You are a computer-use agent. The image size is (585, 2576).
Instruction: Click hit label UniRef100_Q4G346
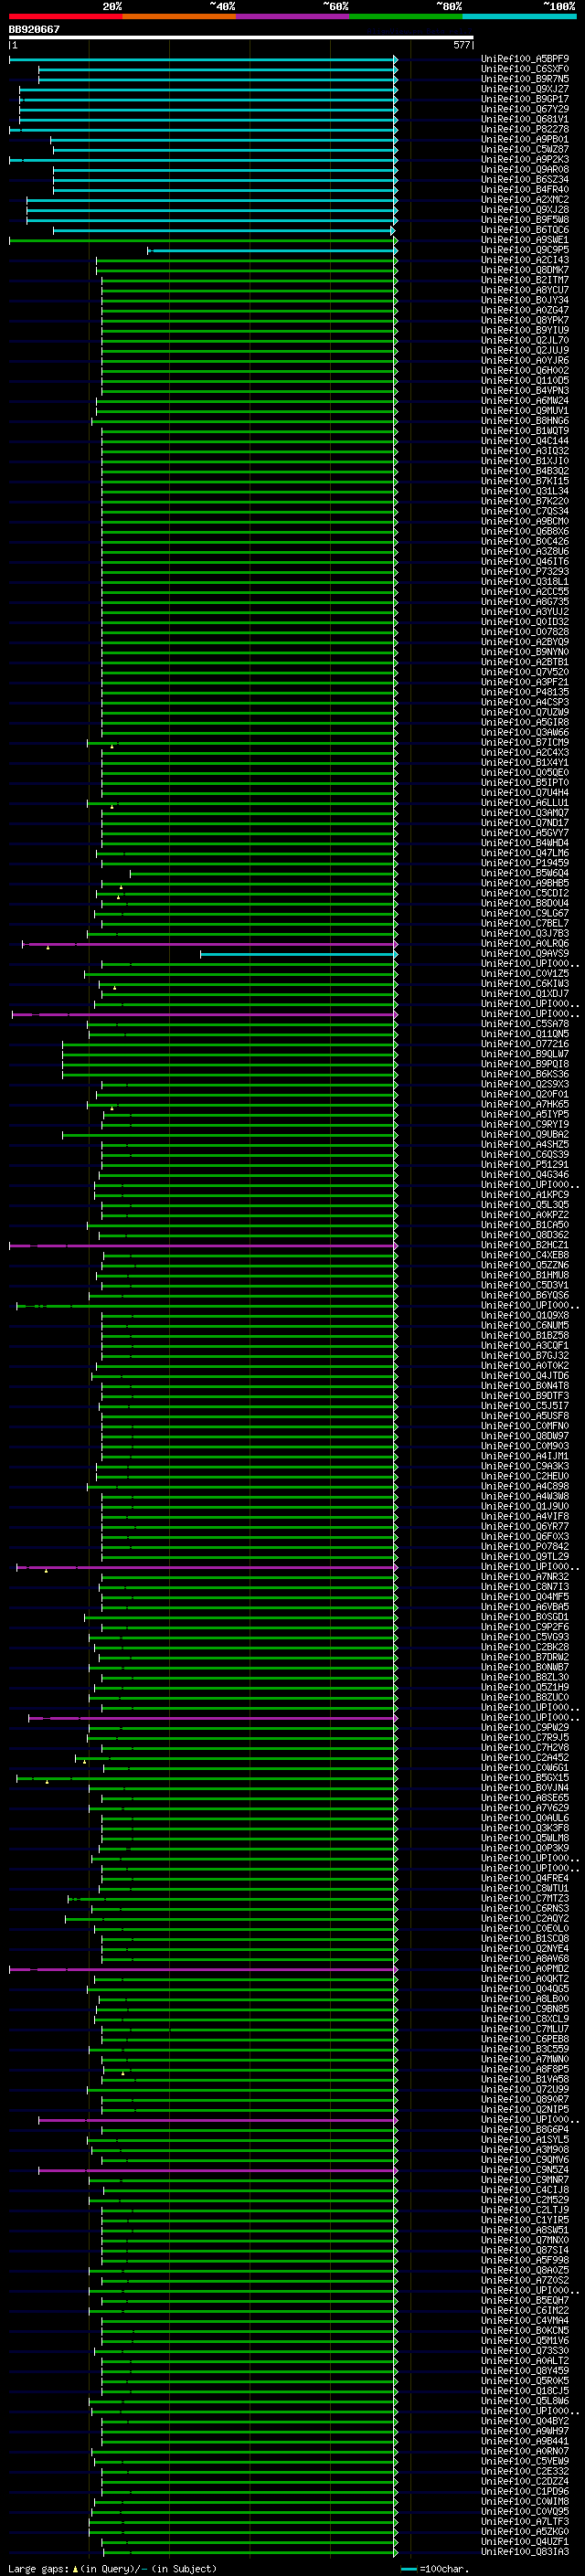pos(525,1174)
